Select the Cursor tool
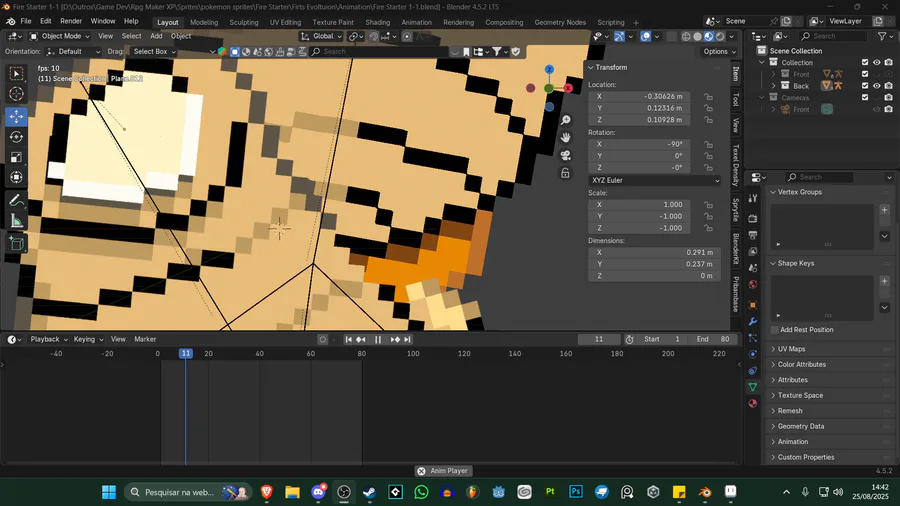 (x=16, y=94)
